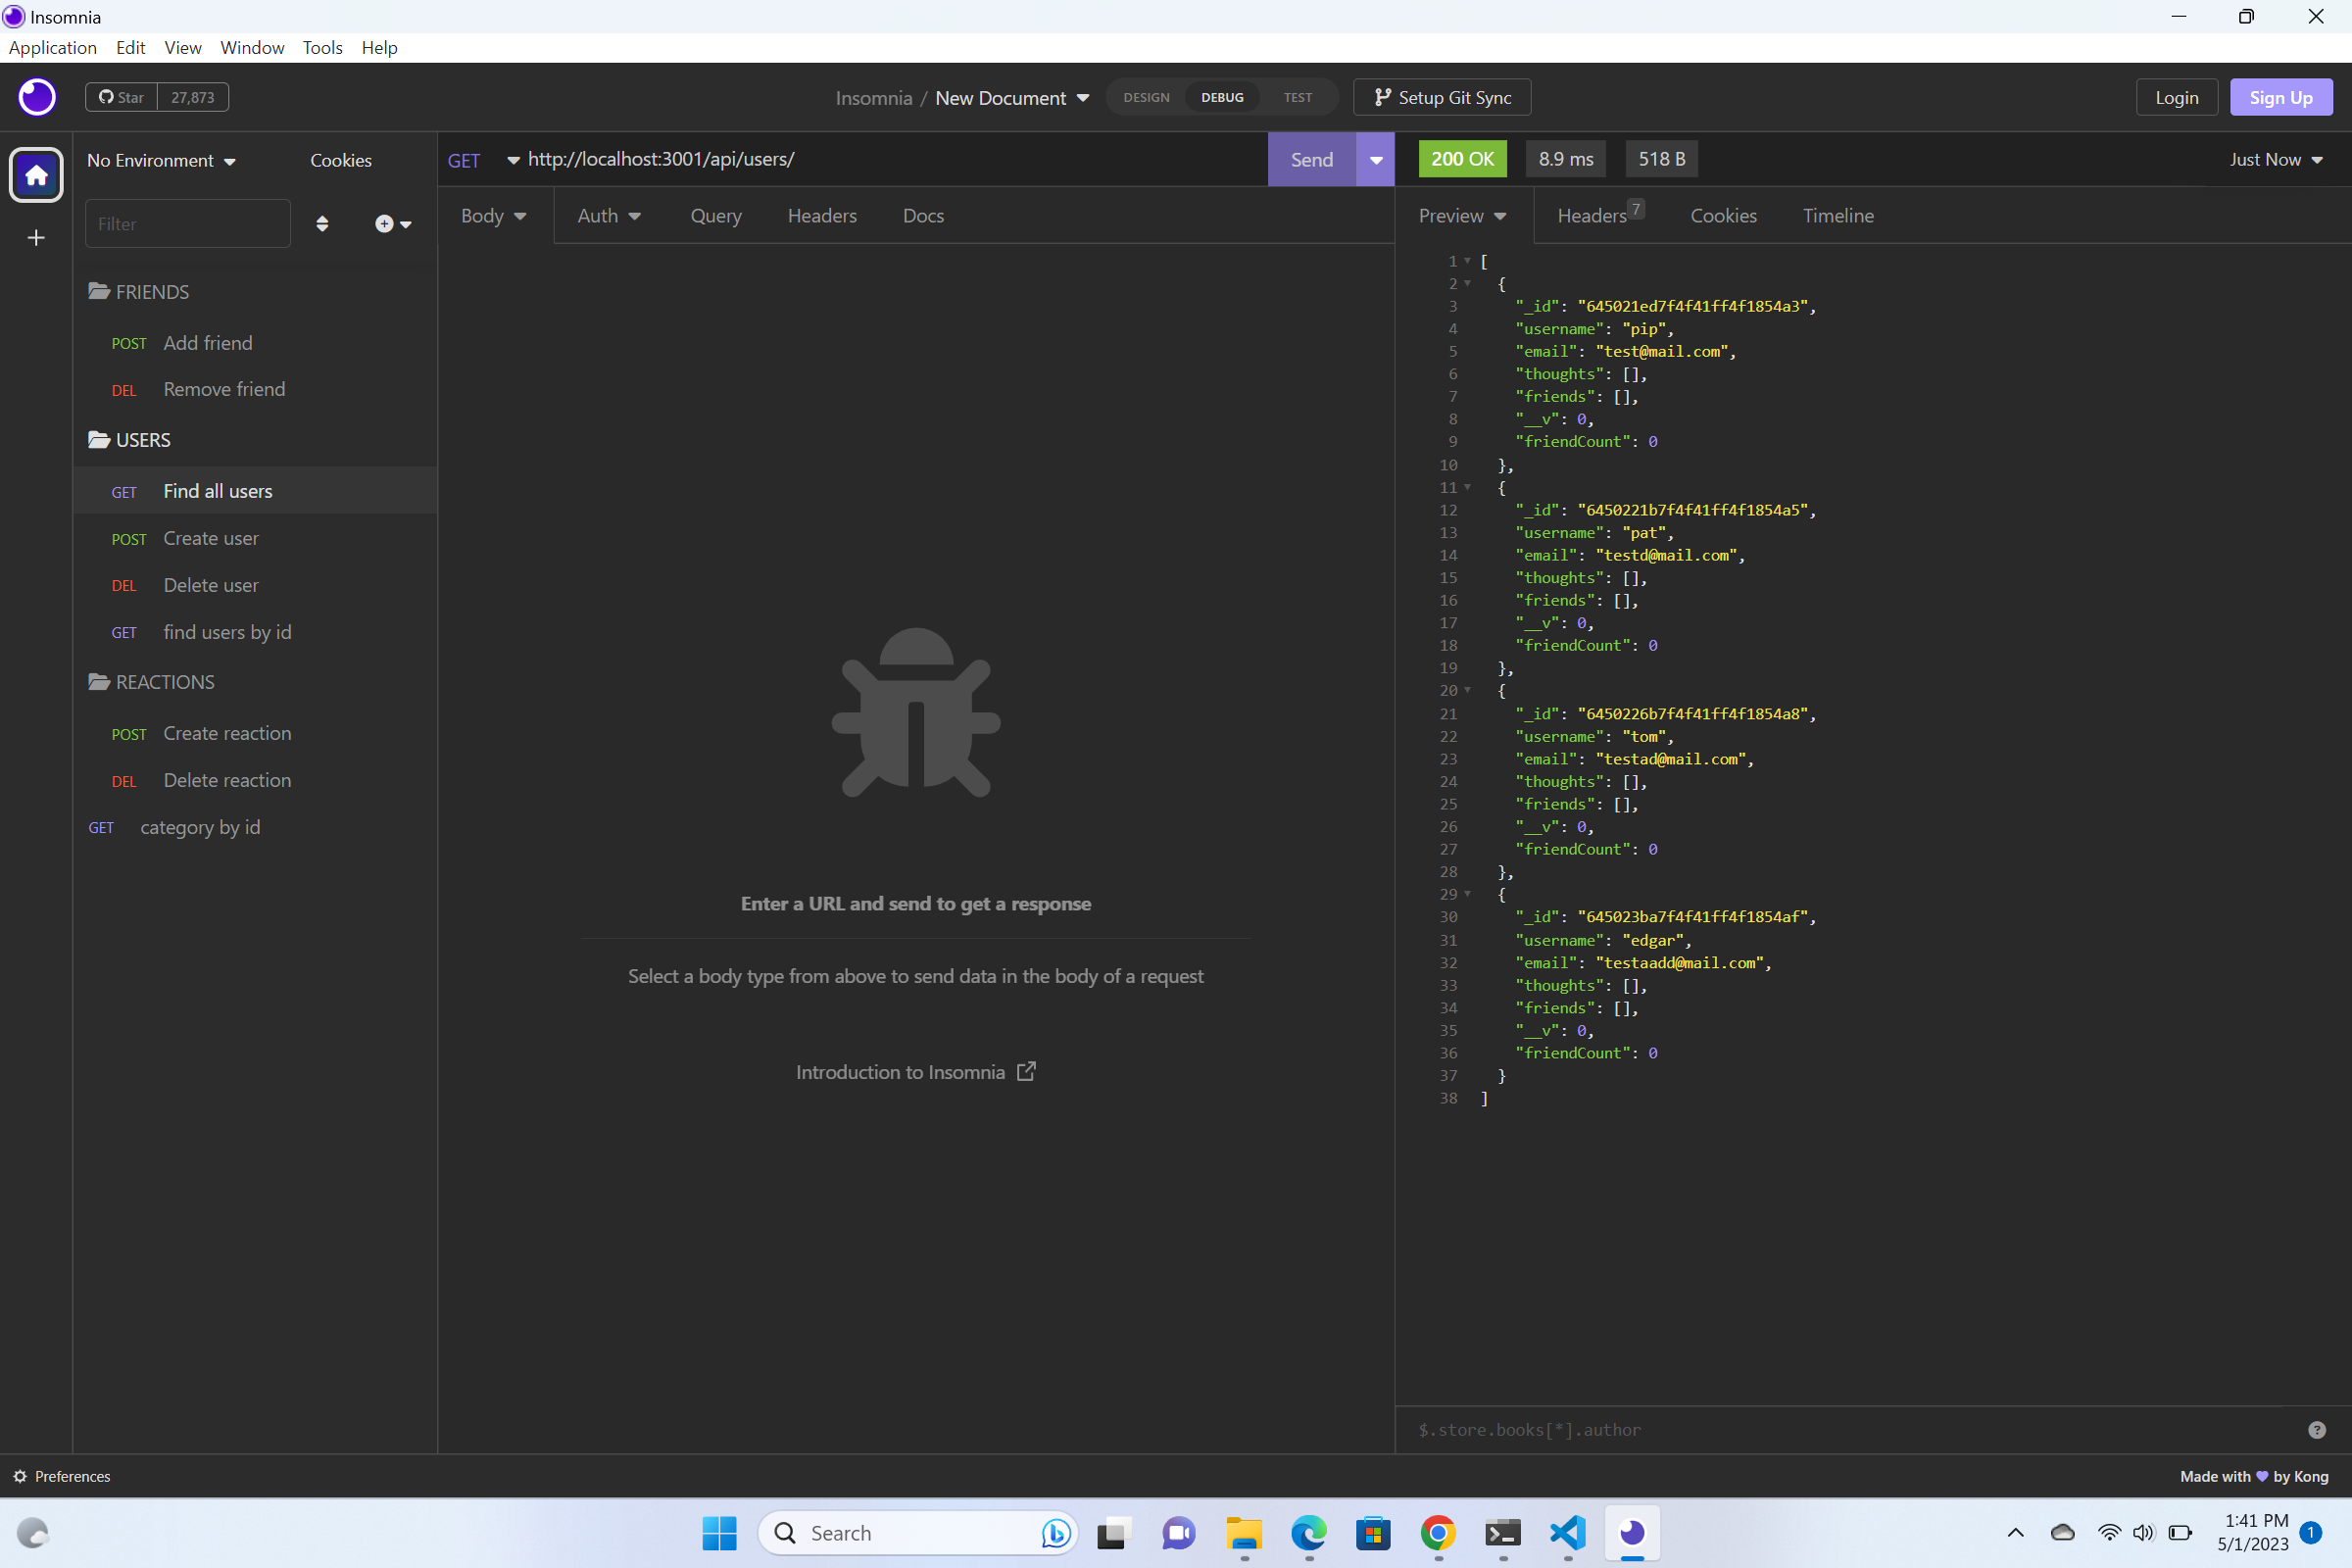Switch to the Timeline response tab

point(1838,215)
